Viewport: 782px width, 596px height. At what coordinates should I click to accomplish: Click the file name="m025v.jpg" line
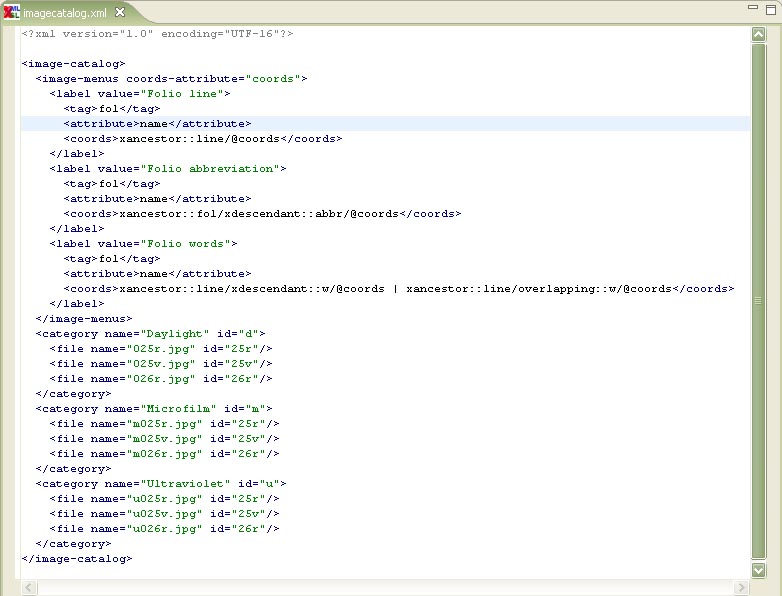pos(164,439)
